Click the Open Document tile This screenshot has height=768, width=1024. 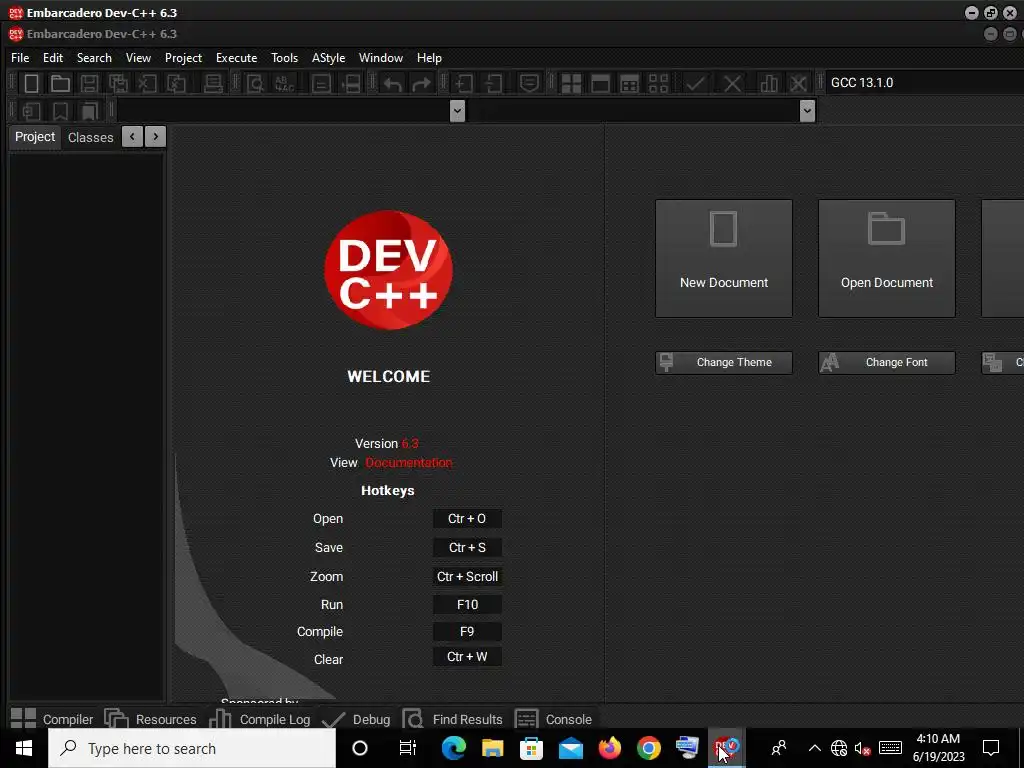pos(886,259)
